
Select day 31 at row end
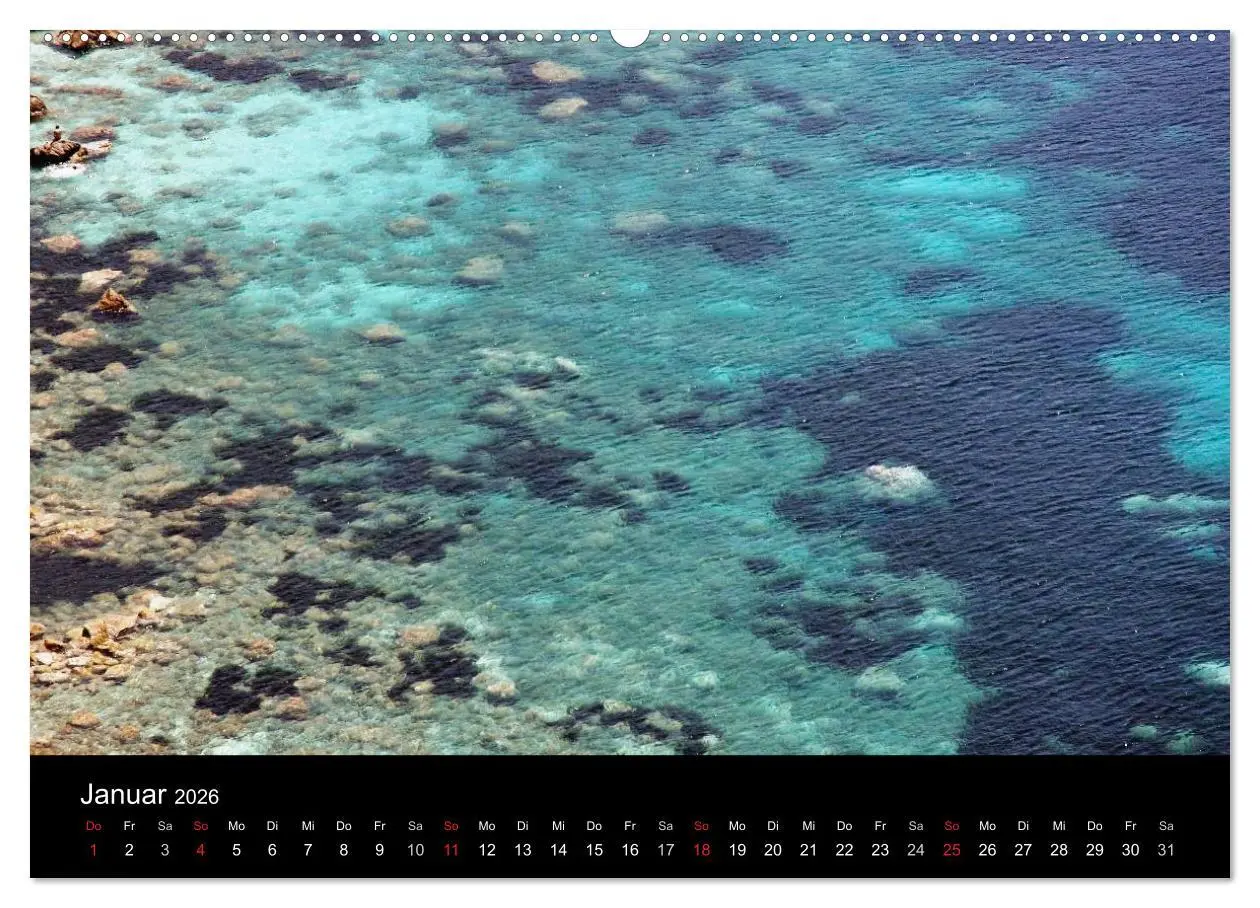coord(1166,850)
